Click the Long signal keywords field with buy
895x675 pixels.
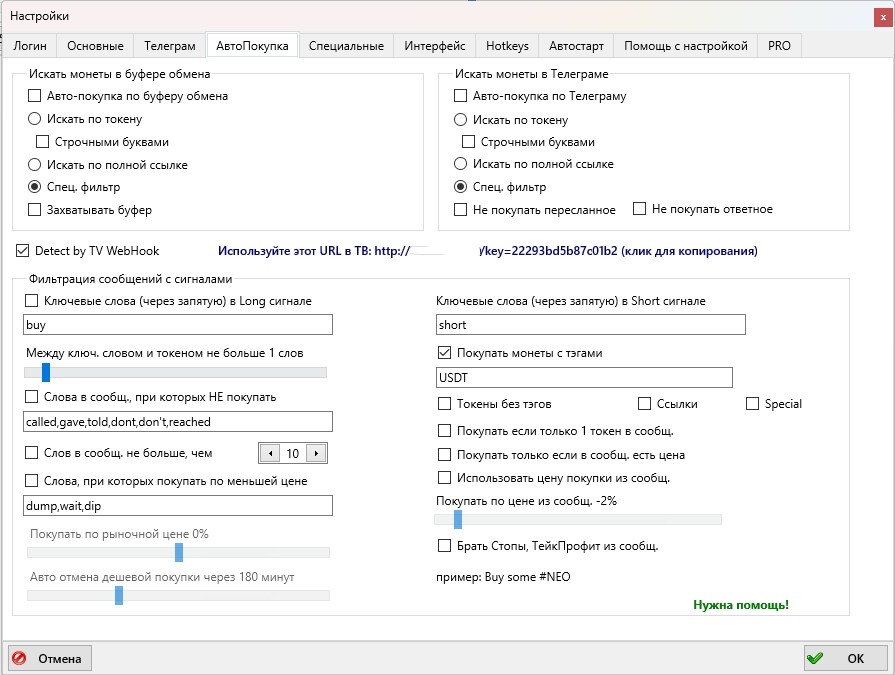178,325
